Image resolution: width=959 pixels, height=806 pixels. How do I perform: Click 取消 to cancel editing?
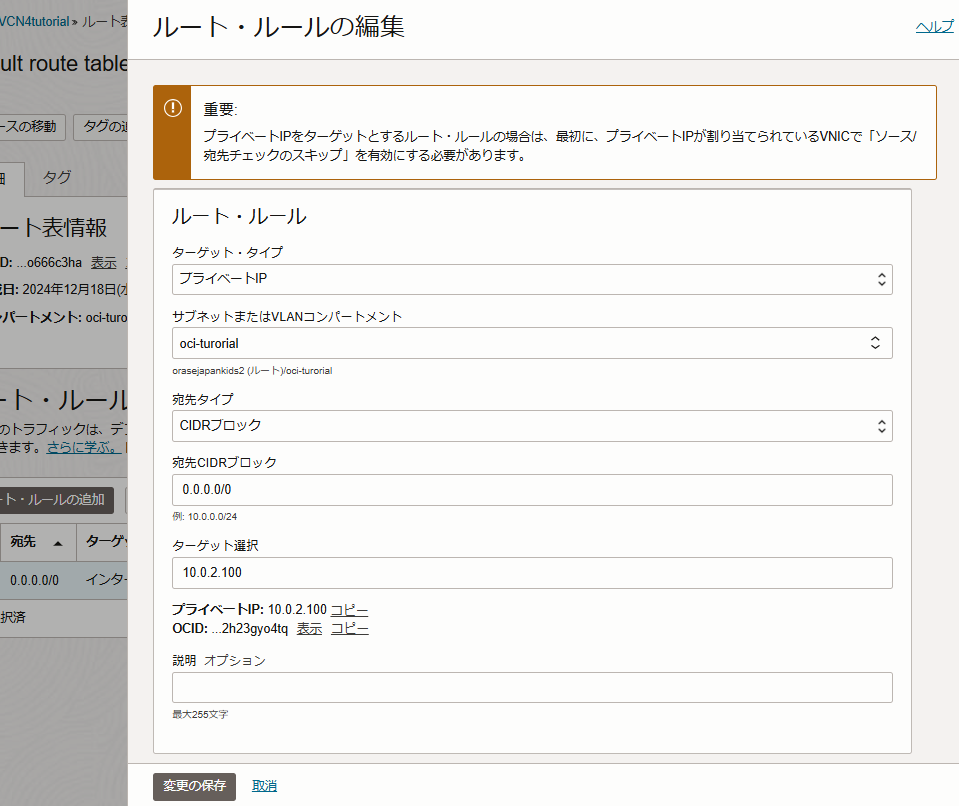(x=264, y=786)
